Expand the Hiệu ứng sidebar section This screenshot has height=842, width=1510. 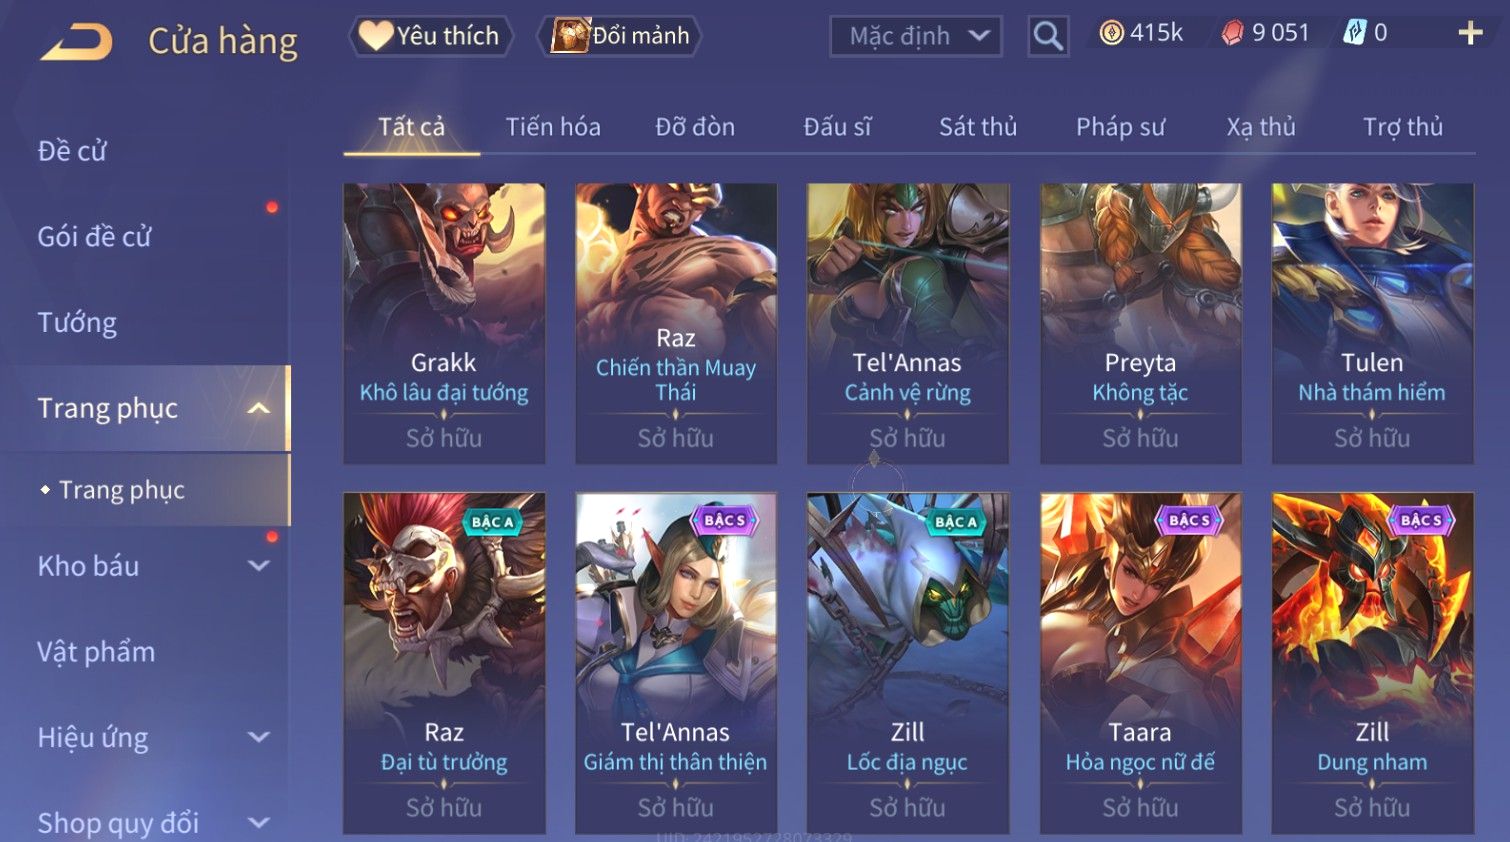(x=259, y=738)
